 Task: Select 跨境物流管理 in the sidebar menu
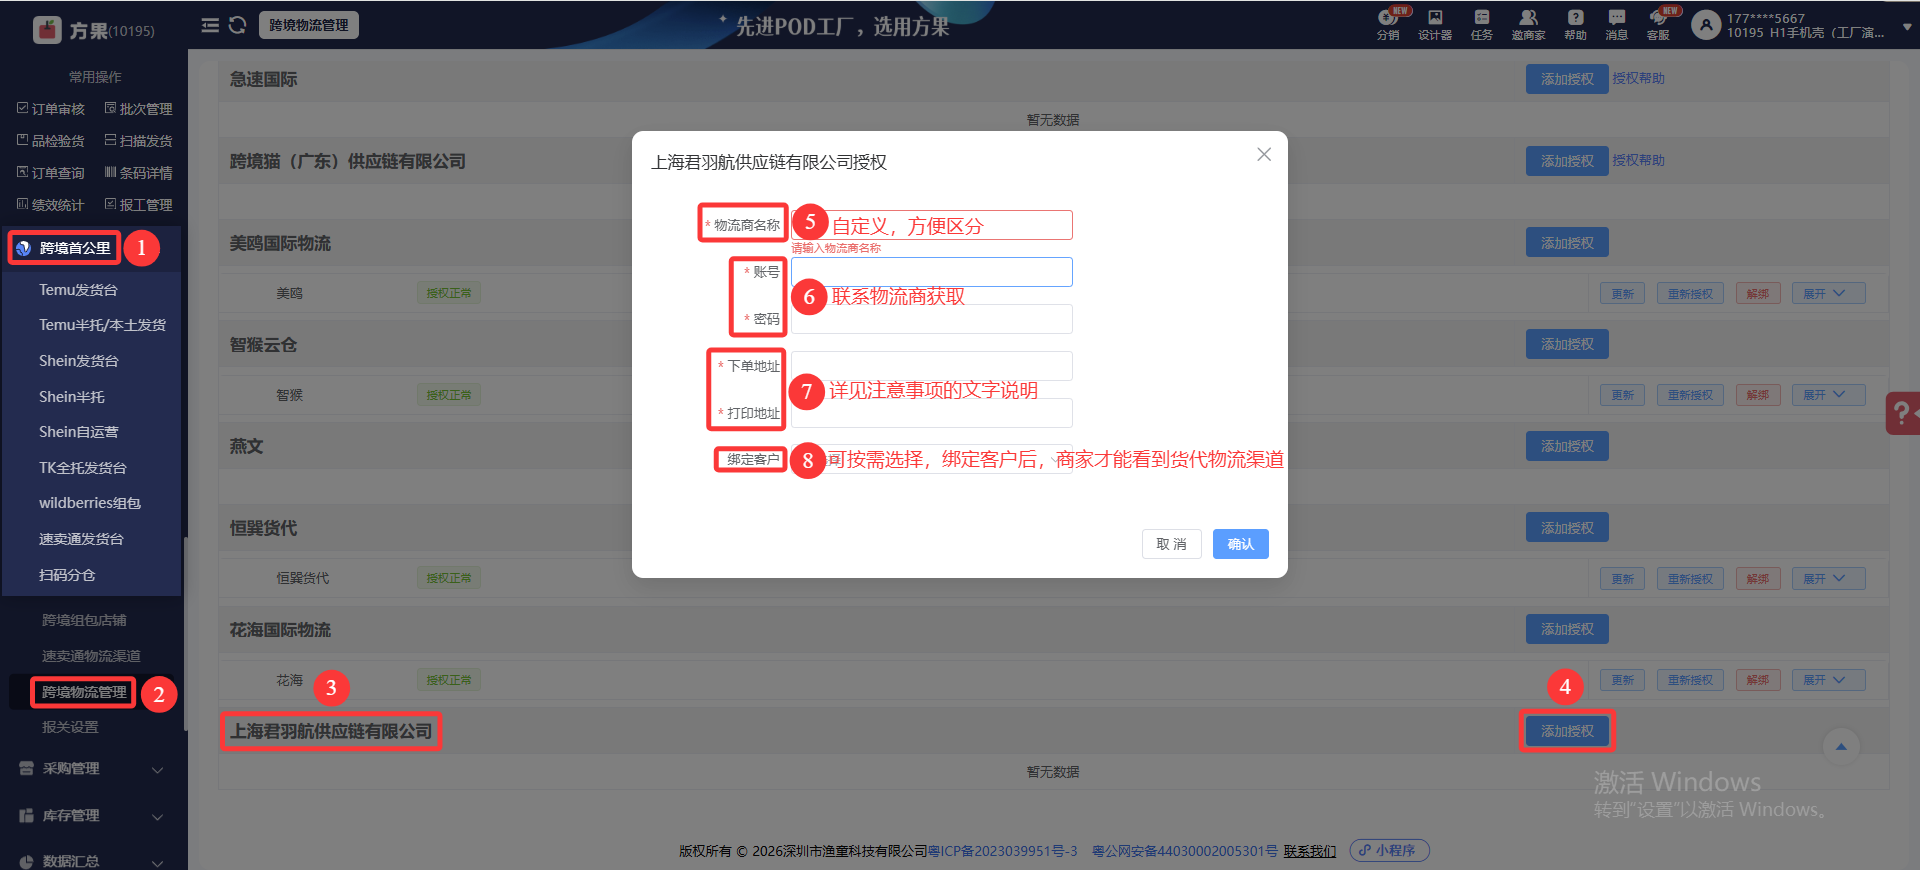click(x=84, y=692)
